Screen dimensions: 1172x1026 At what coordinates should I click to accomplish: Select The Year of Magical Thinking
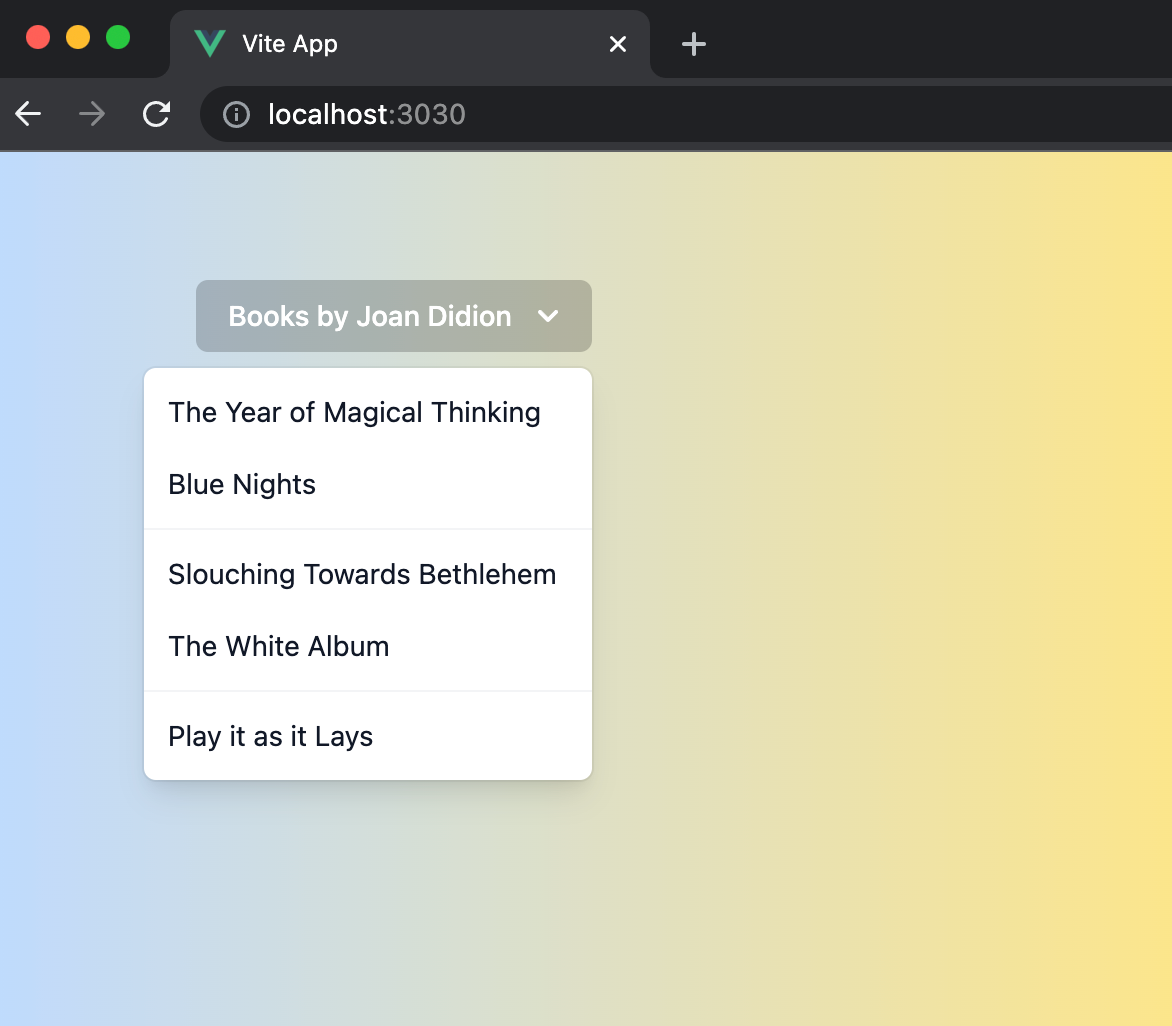(x=354, y=412)
